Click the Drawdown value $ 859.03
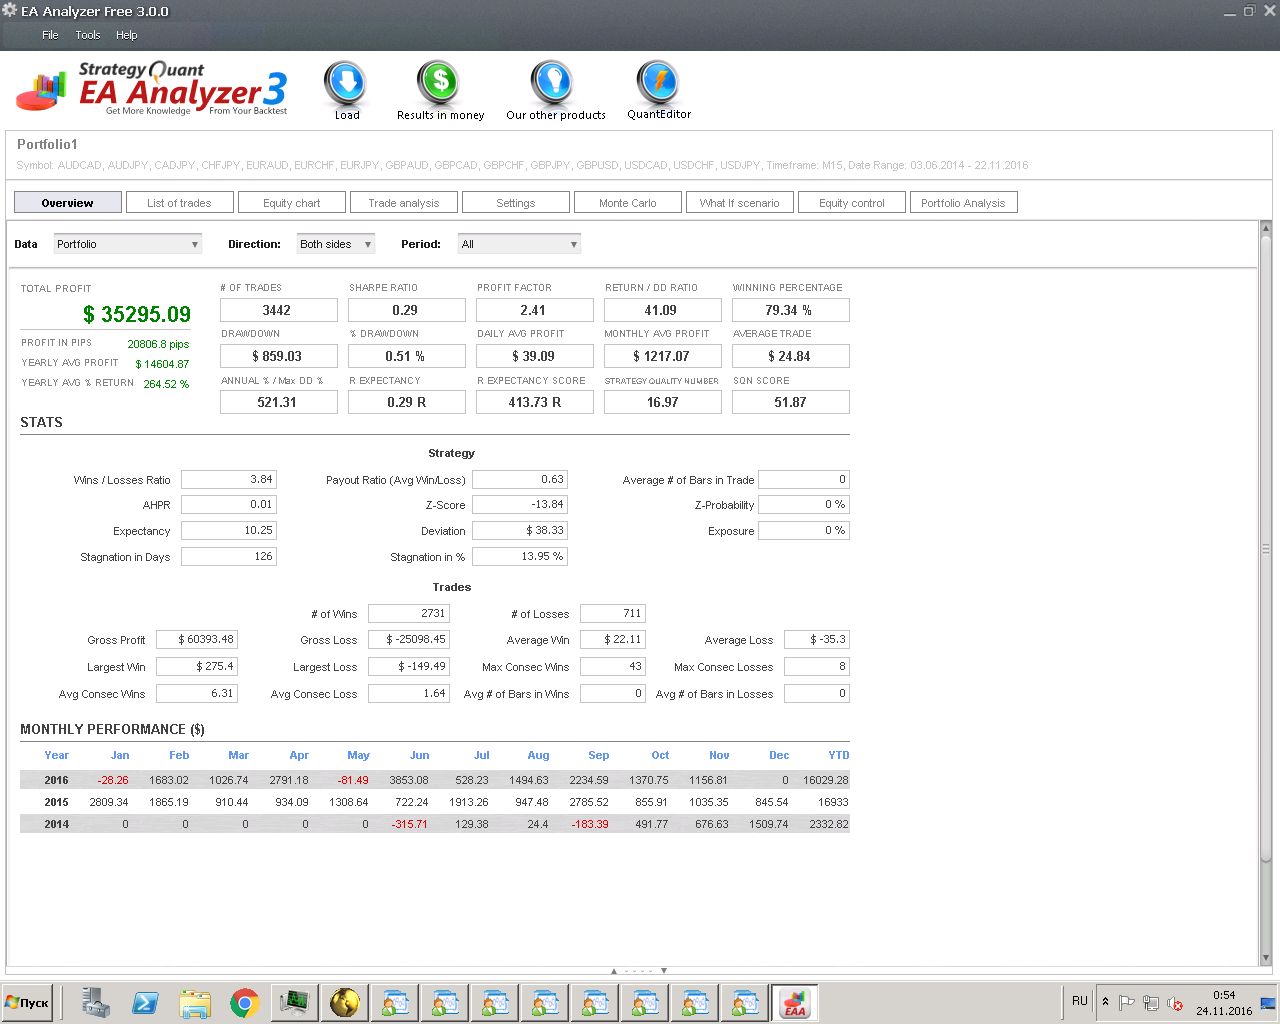 (278, 356)
